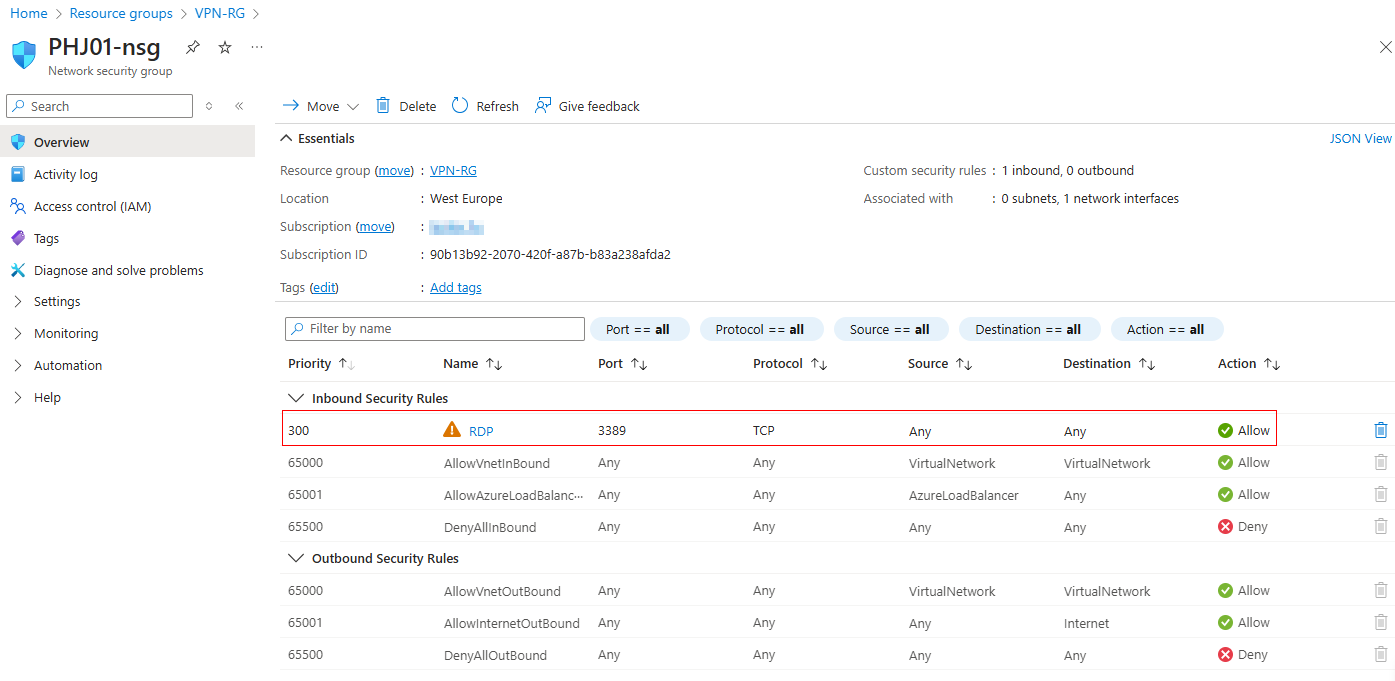
Task: Mark PHJ01-nsg as favorite with star
Action: pos(225,47)
